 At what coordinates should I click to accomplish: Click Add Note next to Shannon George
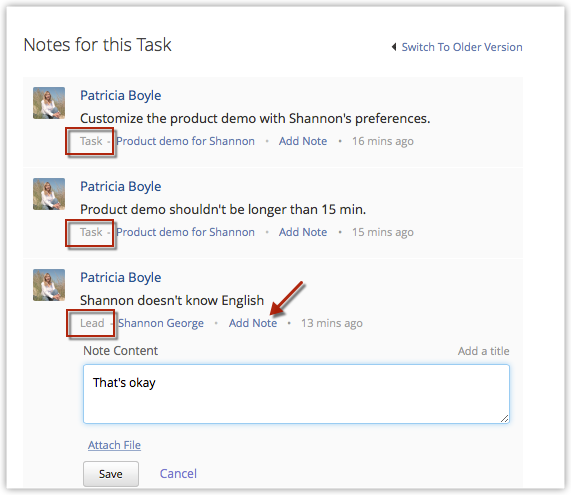(x=253, y=323)
